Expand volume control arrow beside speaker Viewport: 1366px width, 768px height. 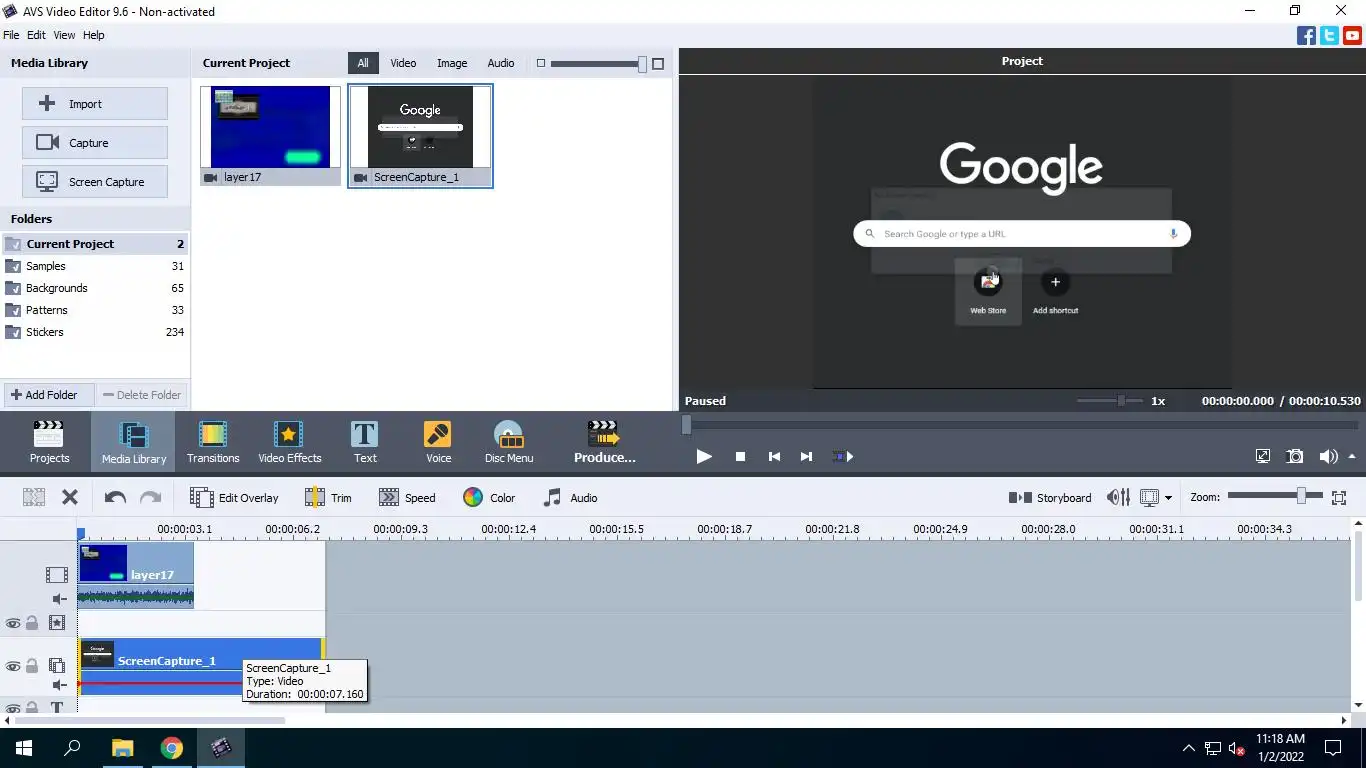(x=1352, y=456)
